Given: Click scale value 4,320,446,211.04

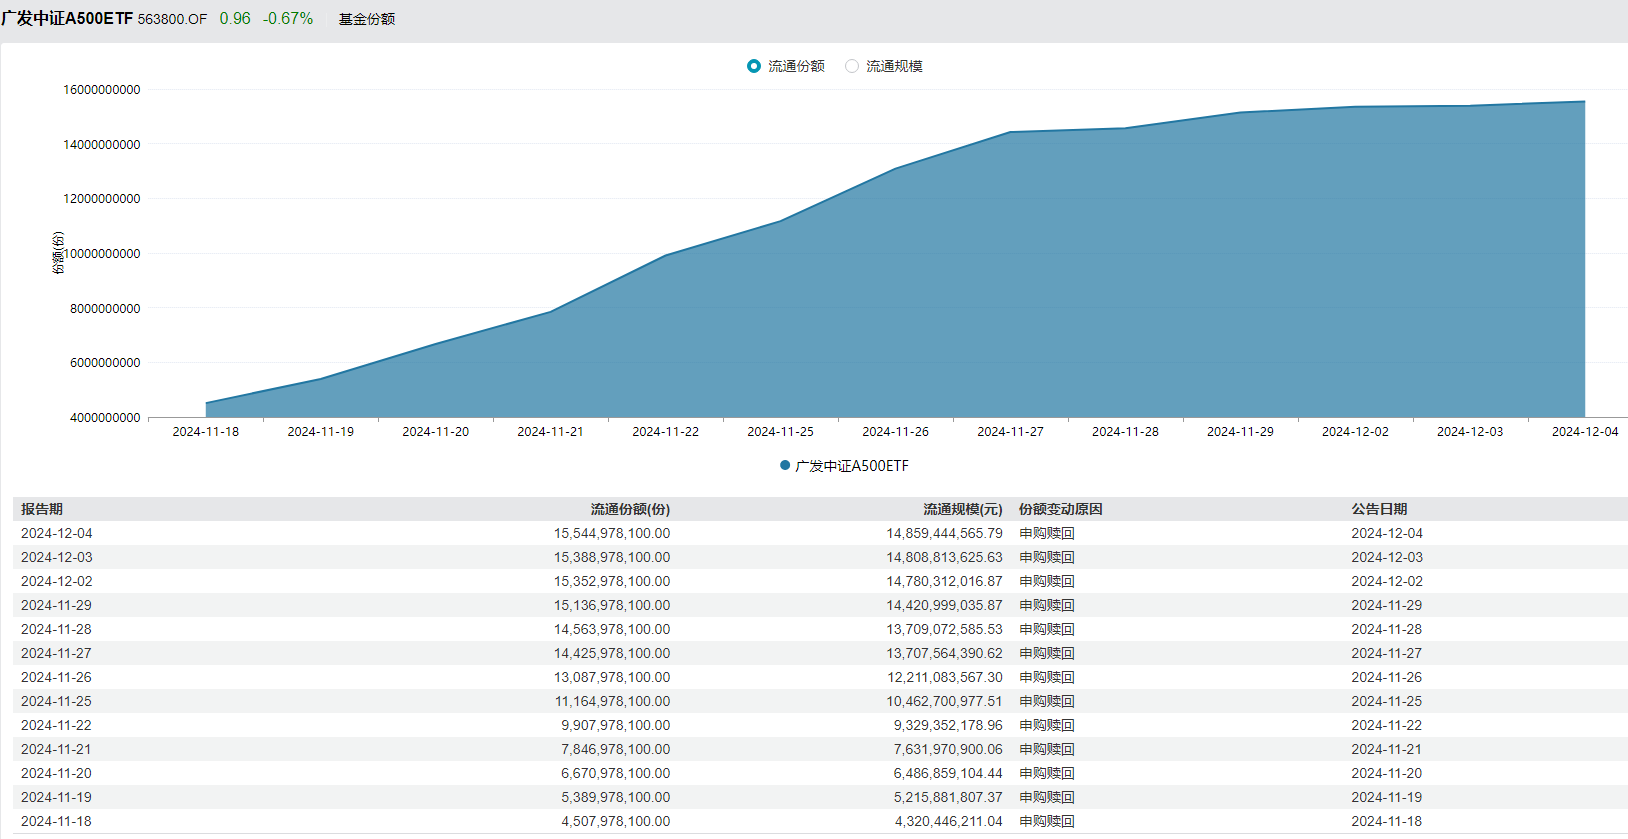Looking at the screenshot, I should tap(948, 821).
